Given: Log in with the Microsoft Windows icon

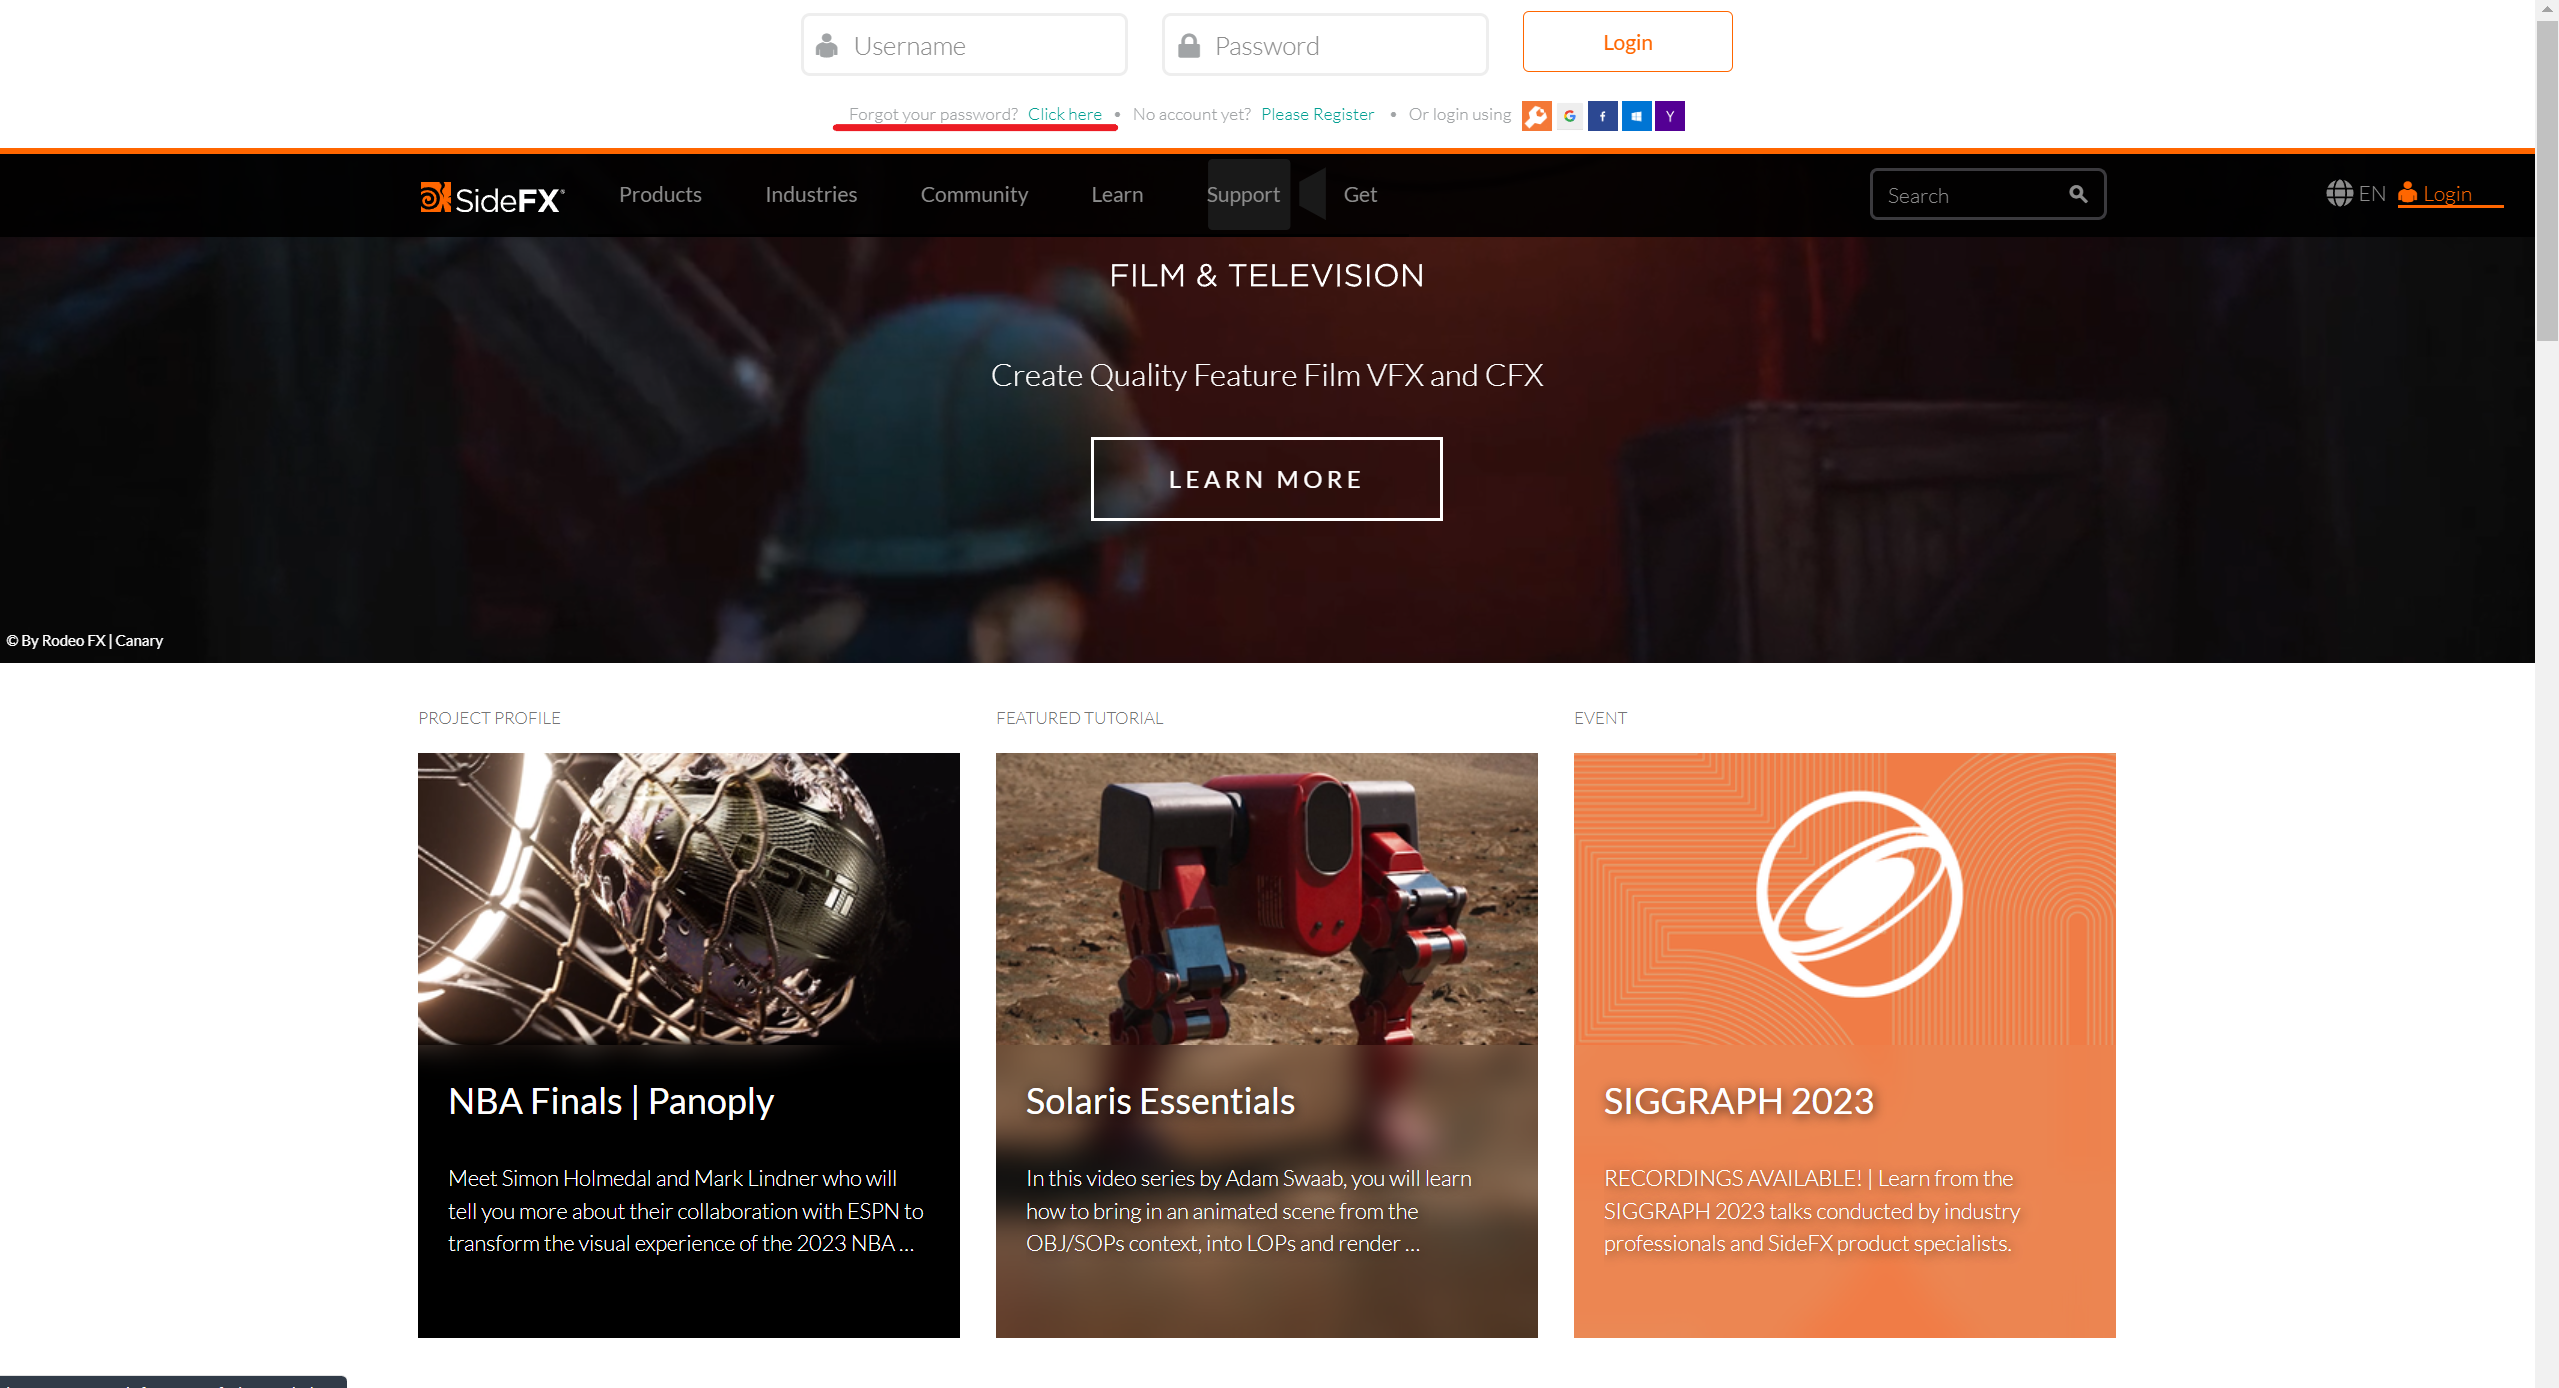Looking at the screenshot, I should [x=1636, y=116].
